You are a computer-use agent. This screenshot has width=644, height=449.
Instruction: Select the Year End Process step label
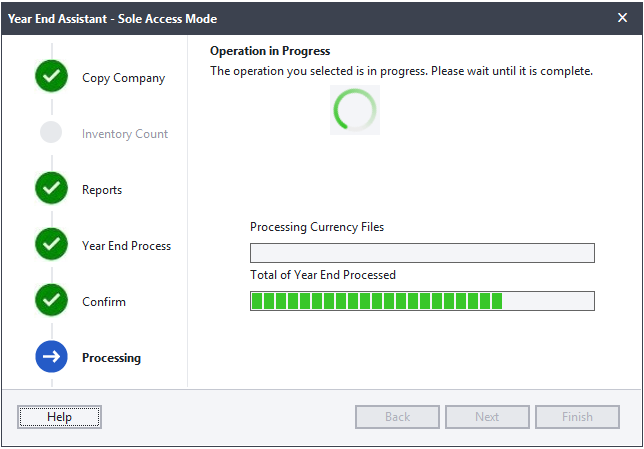[x=126, y=246]
